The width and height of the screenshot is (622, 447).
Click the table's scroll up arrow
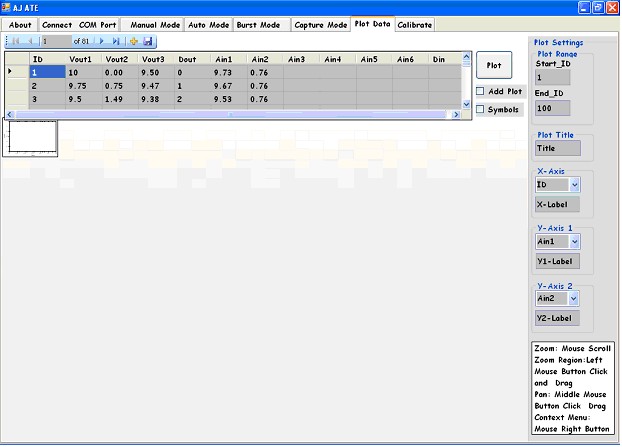pyautogui.click(x=466, y=57)
